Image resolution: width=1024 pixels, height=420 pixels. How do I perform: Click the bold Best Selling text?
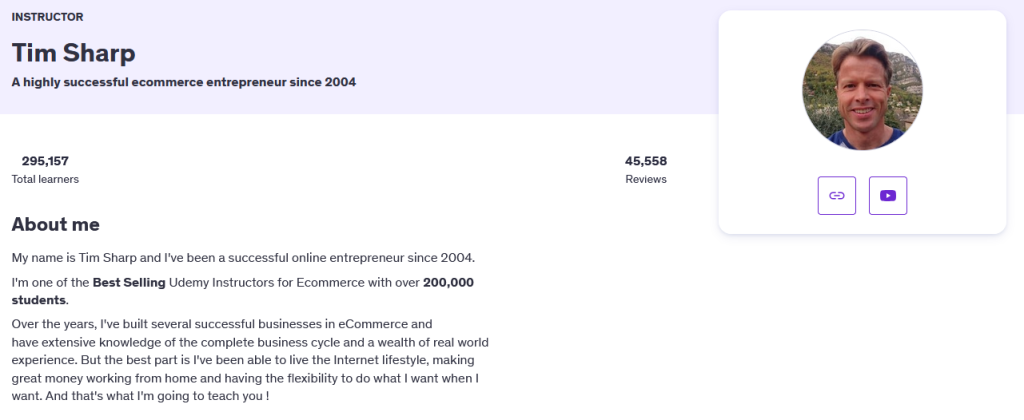click(129, 283)
